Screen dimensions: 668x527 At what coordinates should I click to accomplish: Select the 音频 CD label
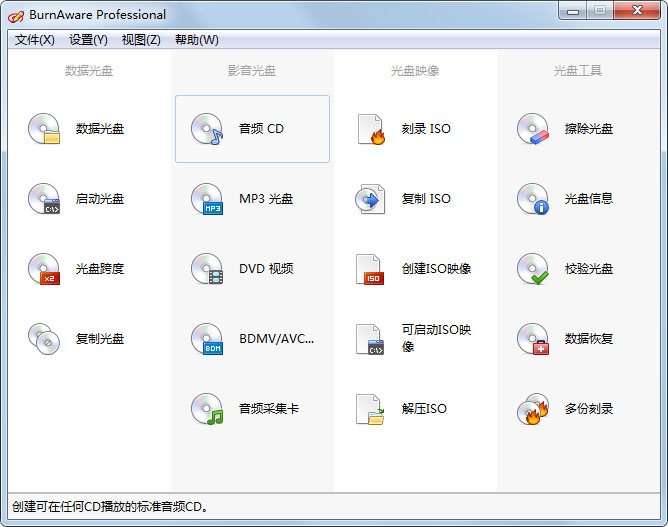pyautogui.click(x=261, y=129)
